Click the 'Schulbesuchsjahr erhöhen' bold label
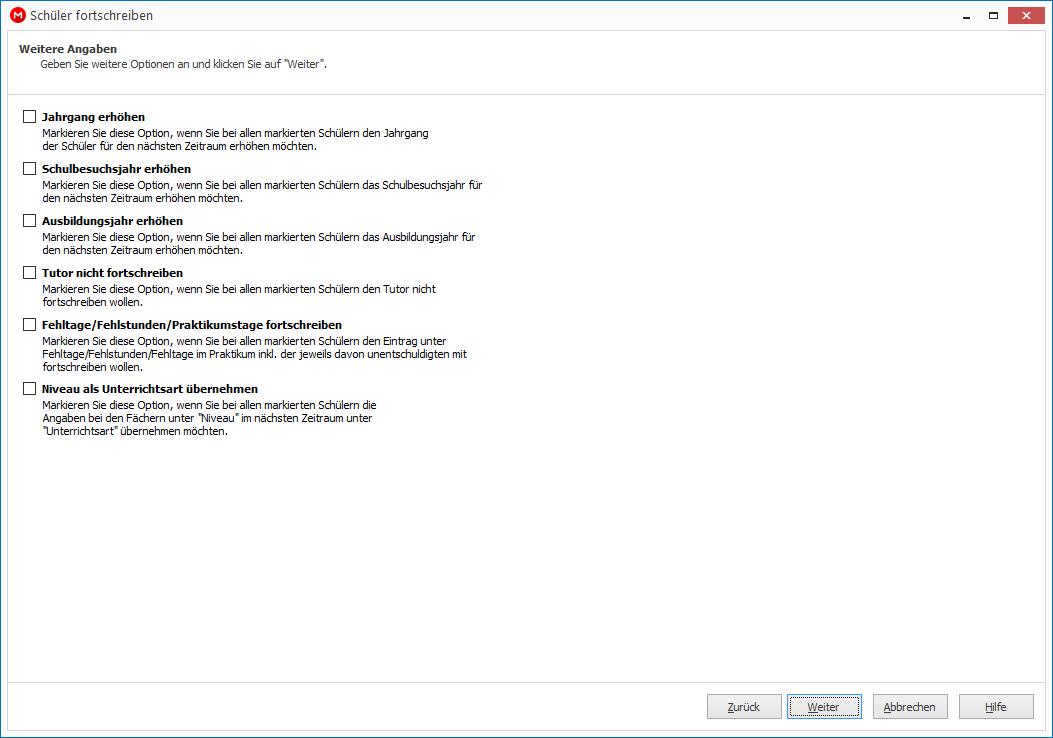 click(x=116, y=169)
